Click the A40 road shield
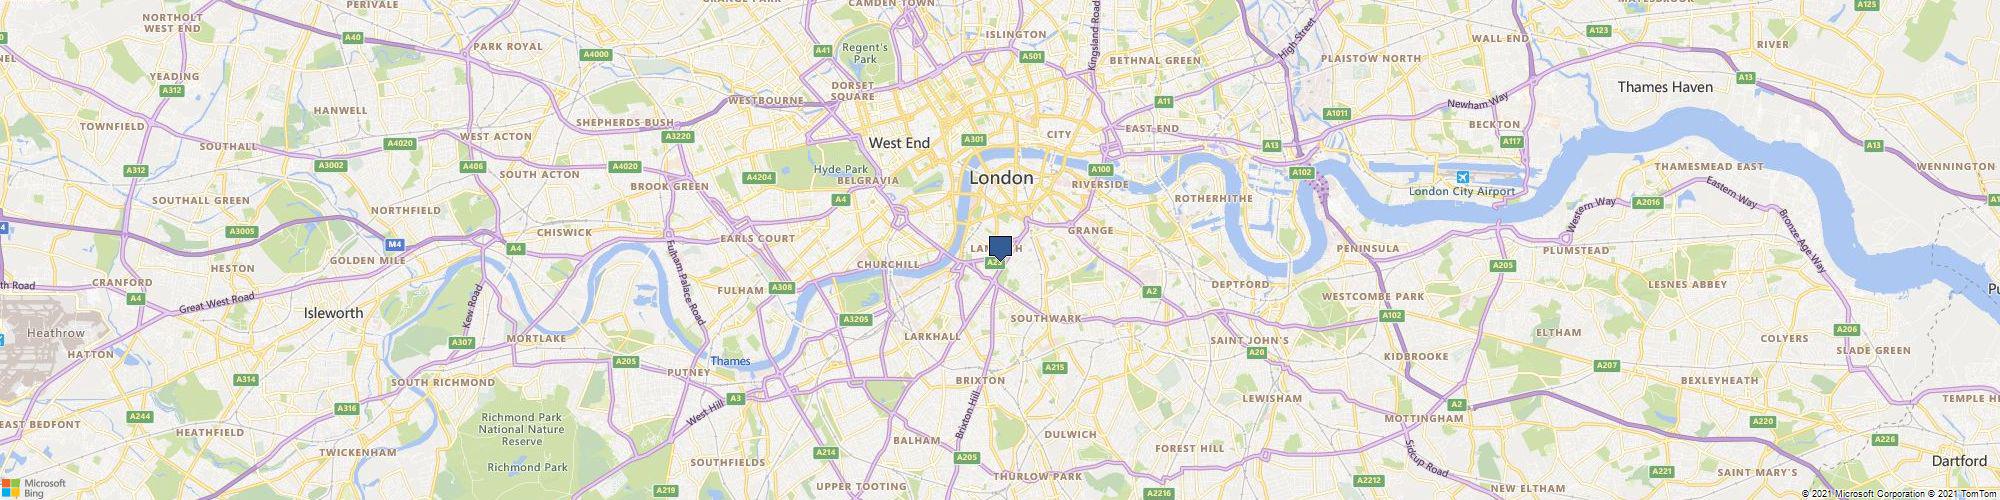2000x500 pixels. coord(352,37)
